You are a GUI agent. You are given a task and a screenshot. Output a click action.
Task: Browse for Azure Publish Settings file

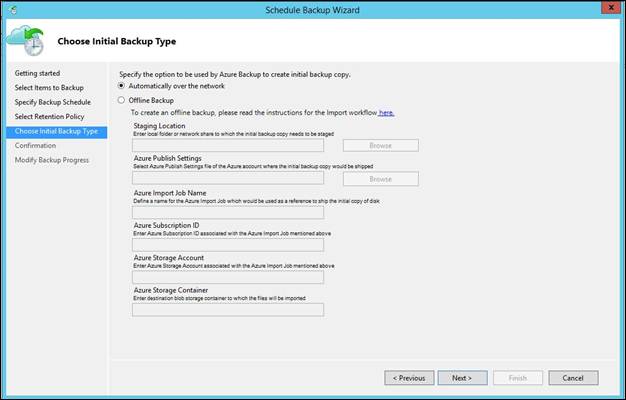click(380, 179)
